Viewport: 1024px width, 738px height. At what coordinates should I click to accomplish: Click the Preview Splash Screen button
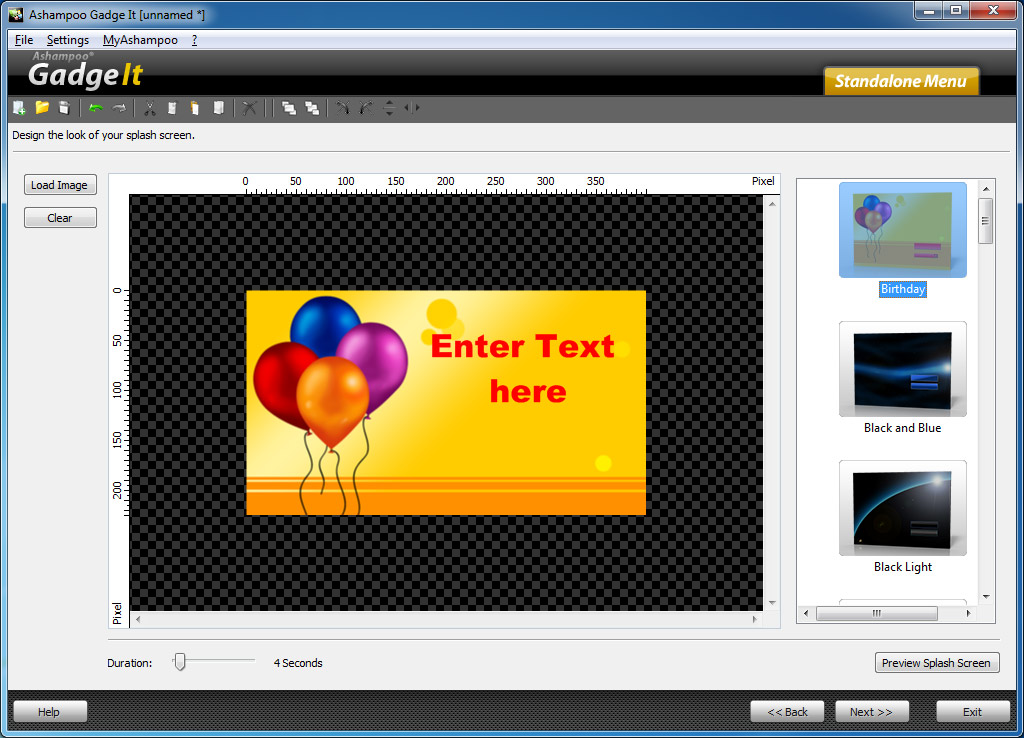pos(936,663)
